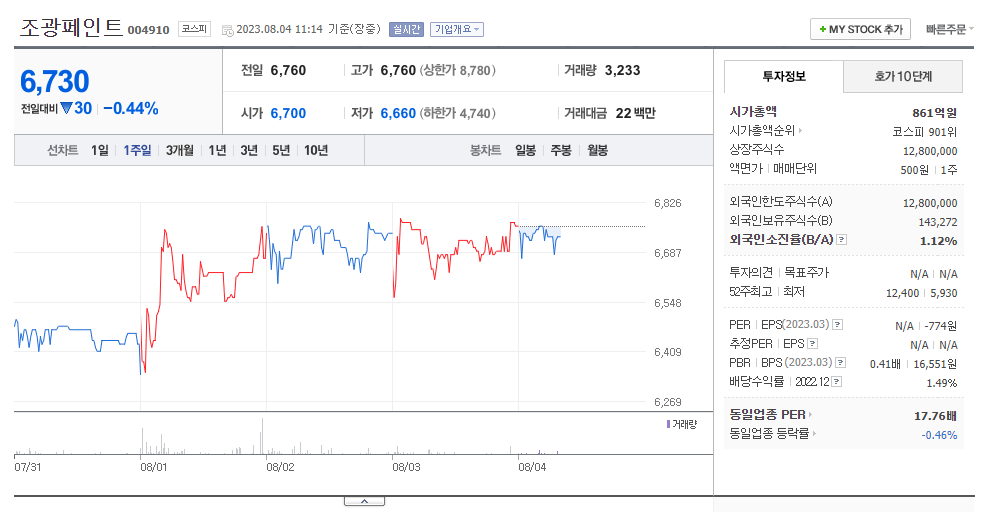
Task: Open help icon next to 배당수익률 2022.12
Action: pyautogui.click(x=837, y=382)
